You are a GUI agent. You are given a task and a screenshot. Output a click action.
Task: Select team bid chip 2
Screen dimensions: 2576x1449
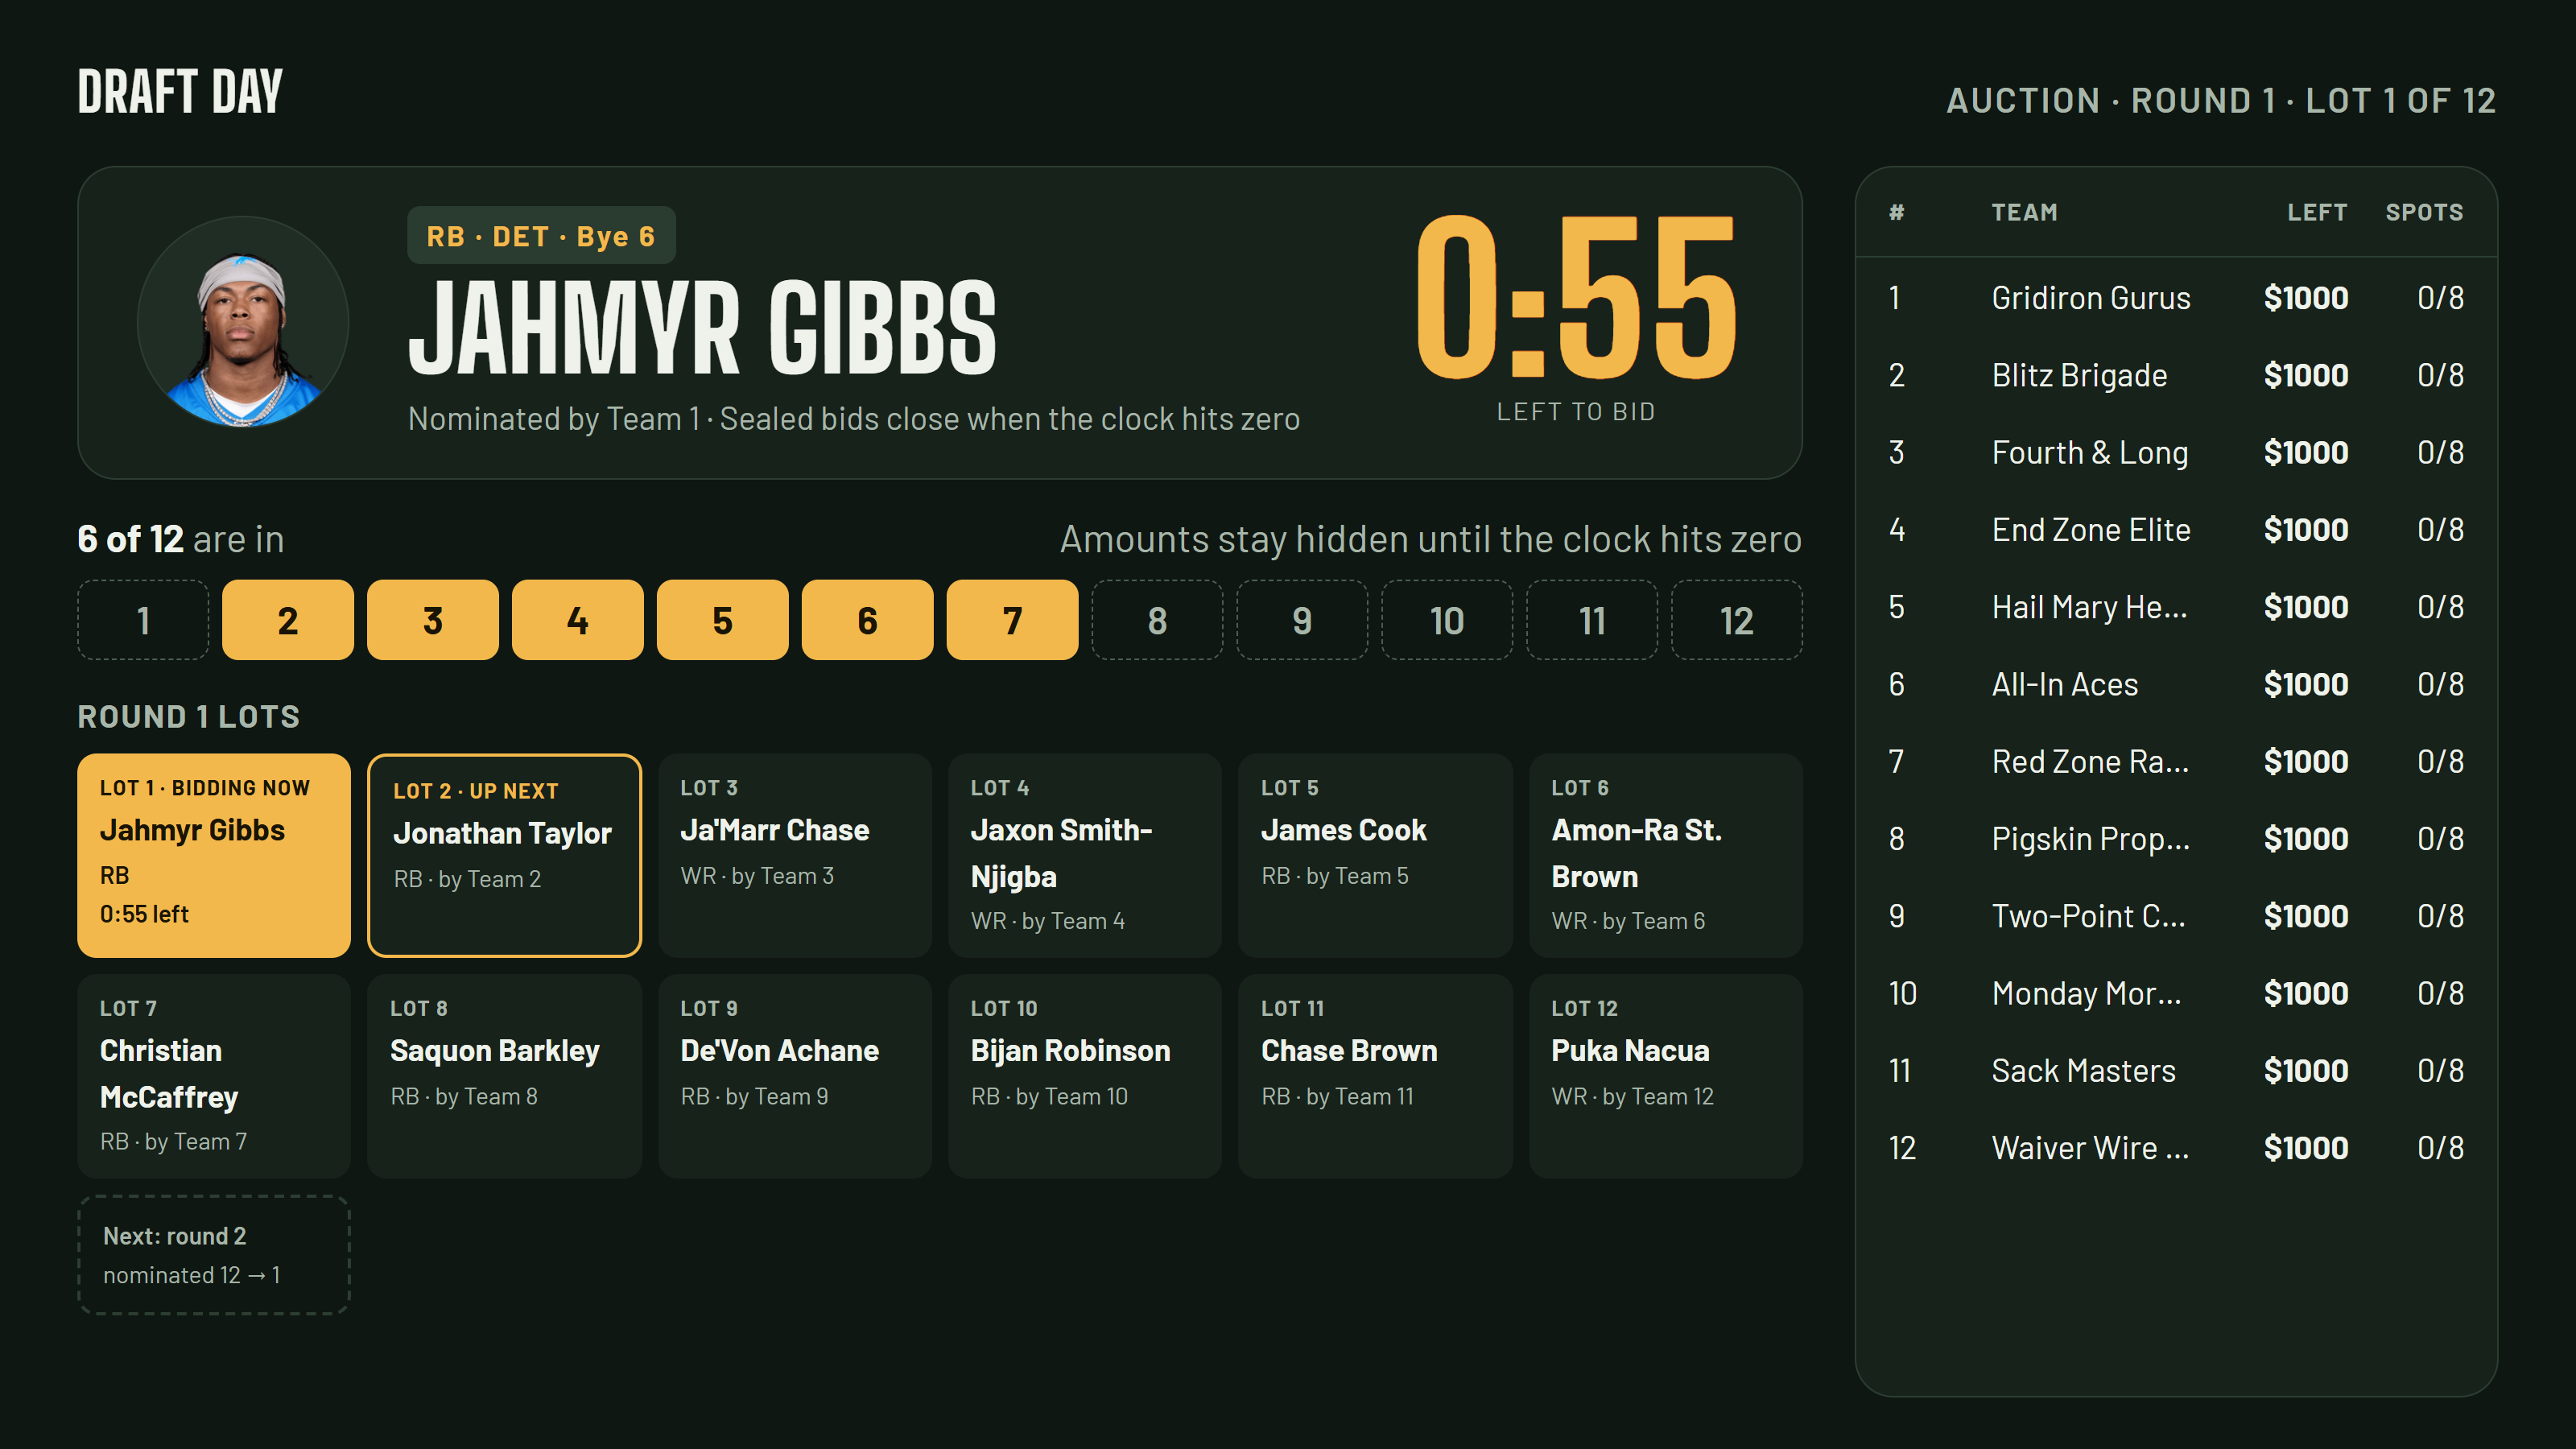coord(288,620)
